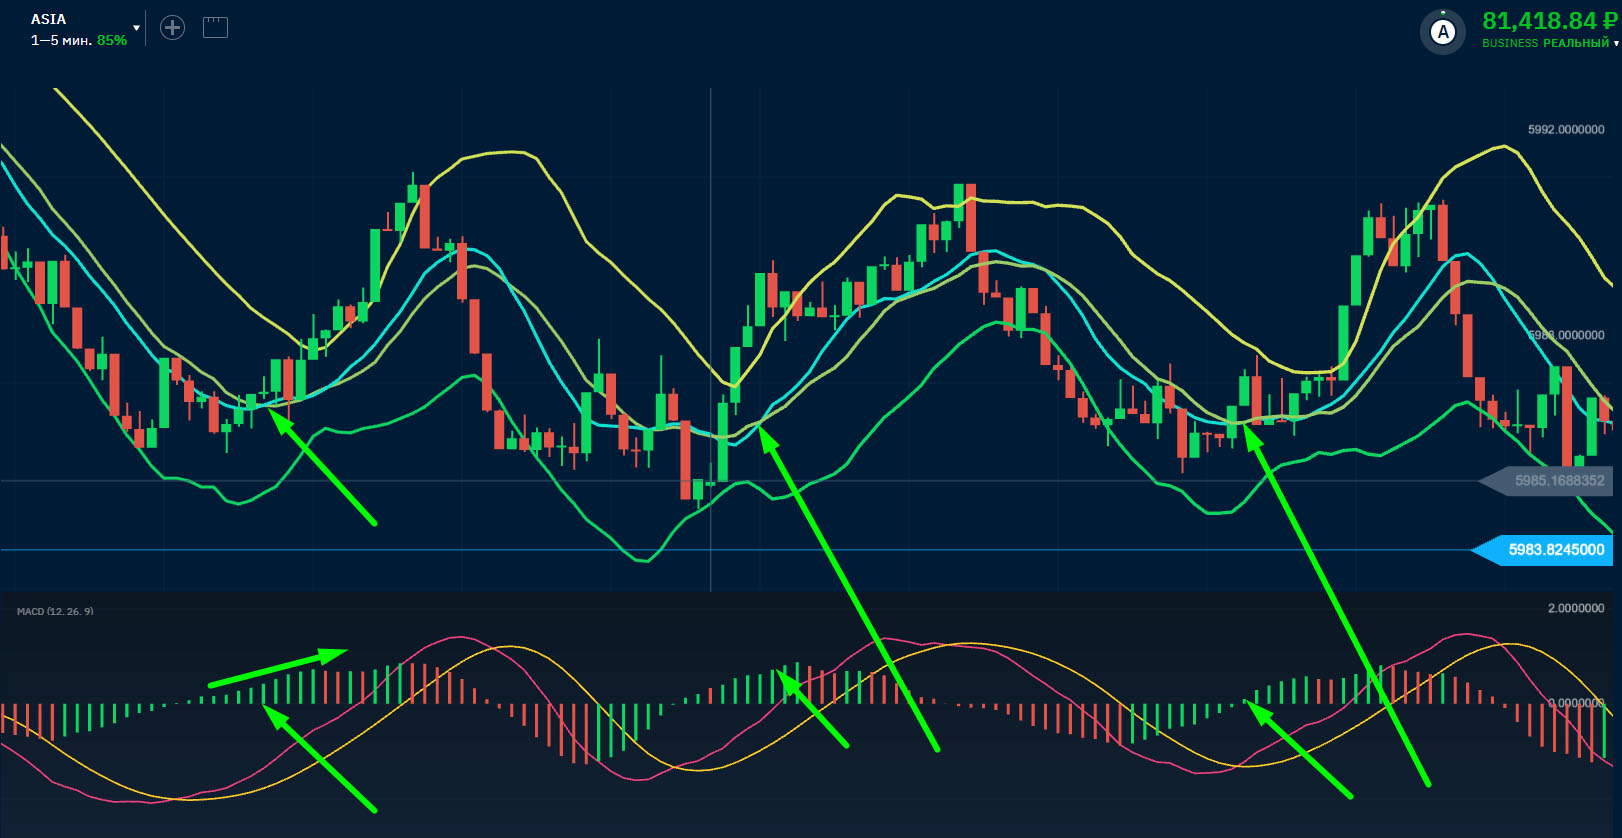Click the 1–5 мин. 85% payout text
This screenshot has height=838, width=1622.
pos(79,40)
